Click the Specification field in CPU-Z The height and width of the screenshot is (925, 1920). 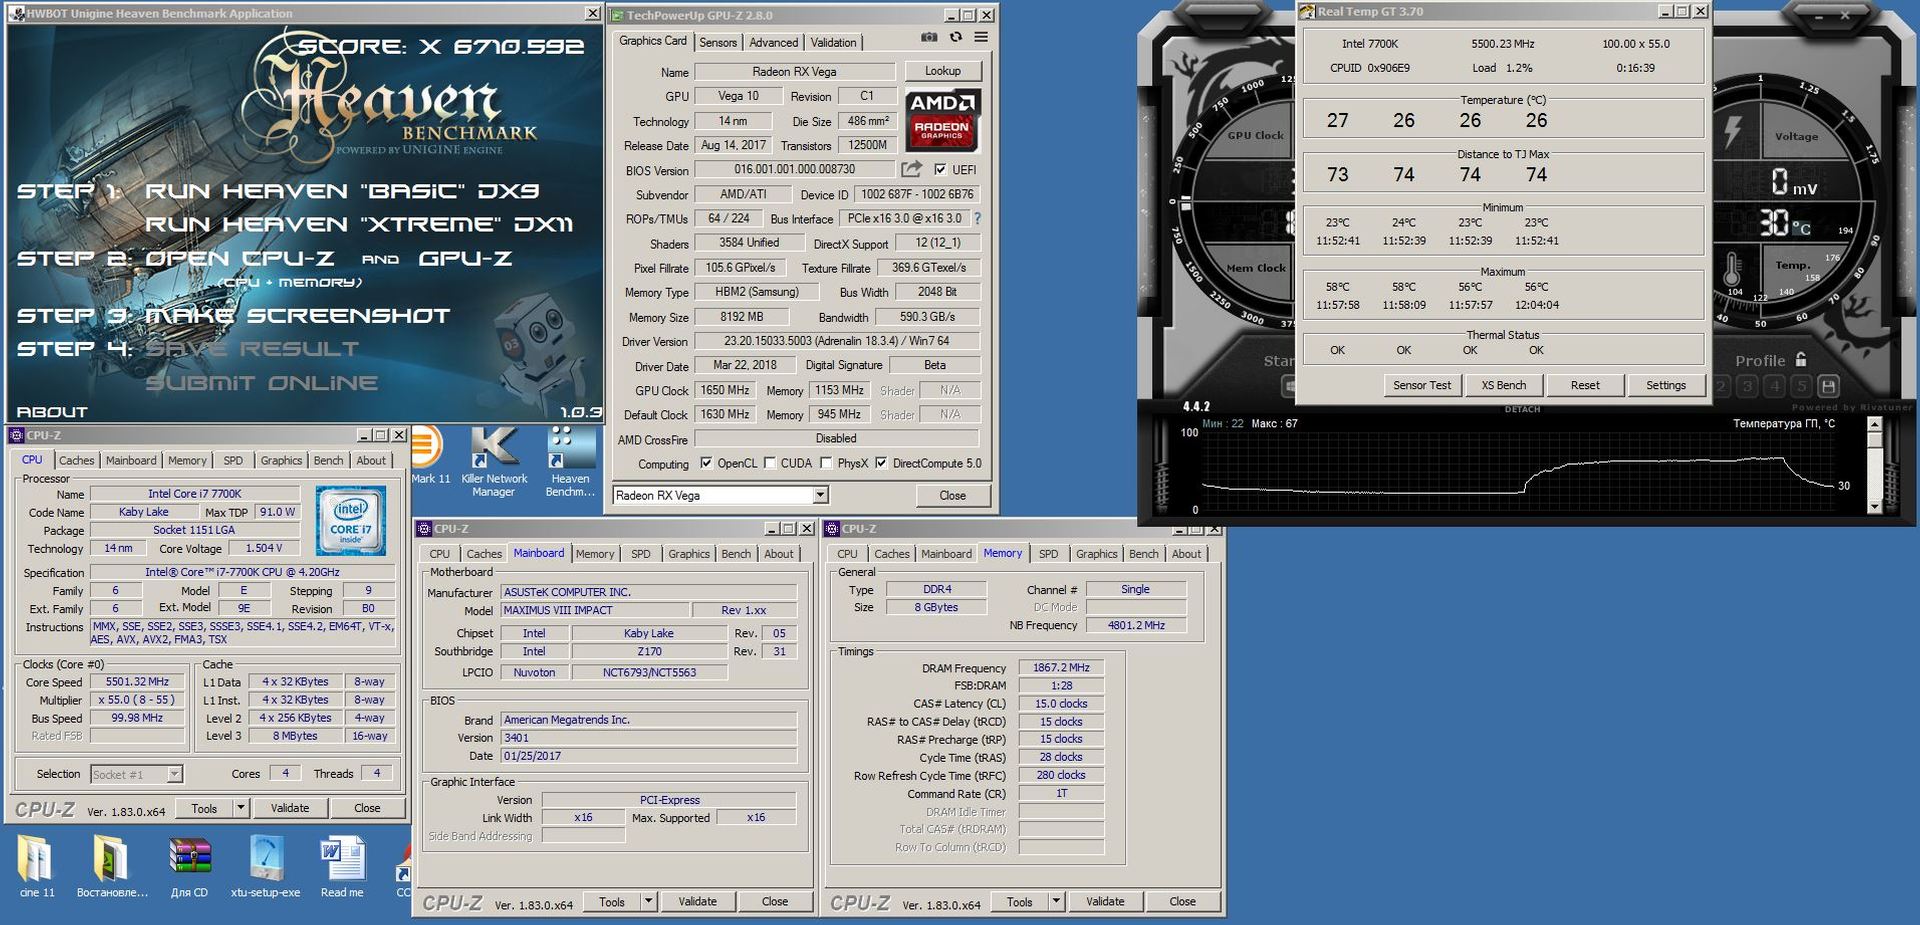[x=242, y=572]
